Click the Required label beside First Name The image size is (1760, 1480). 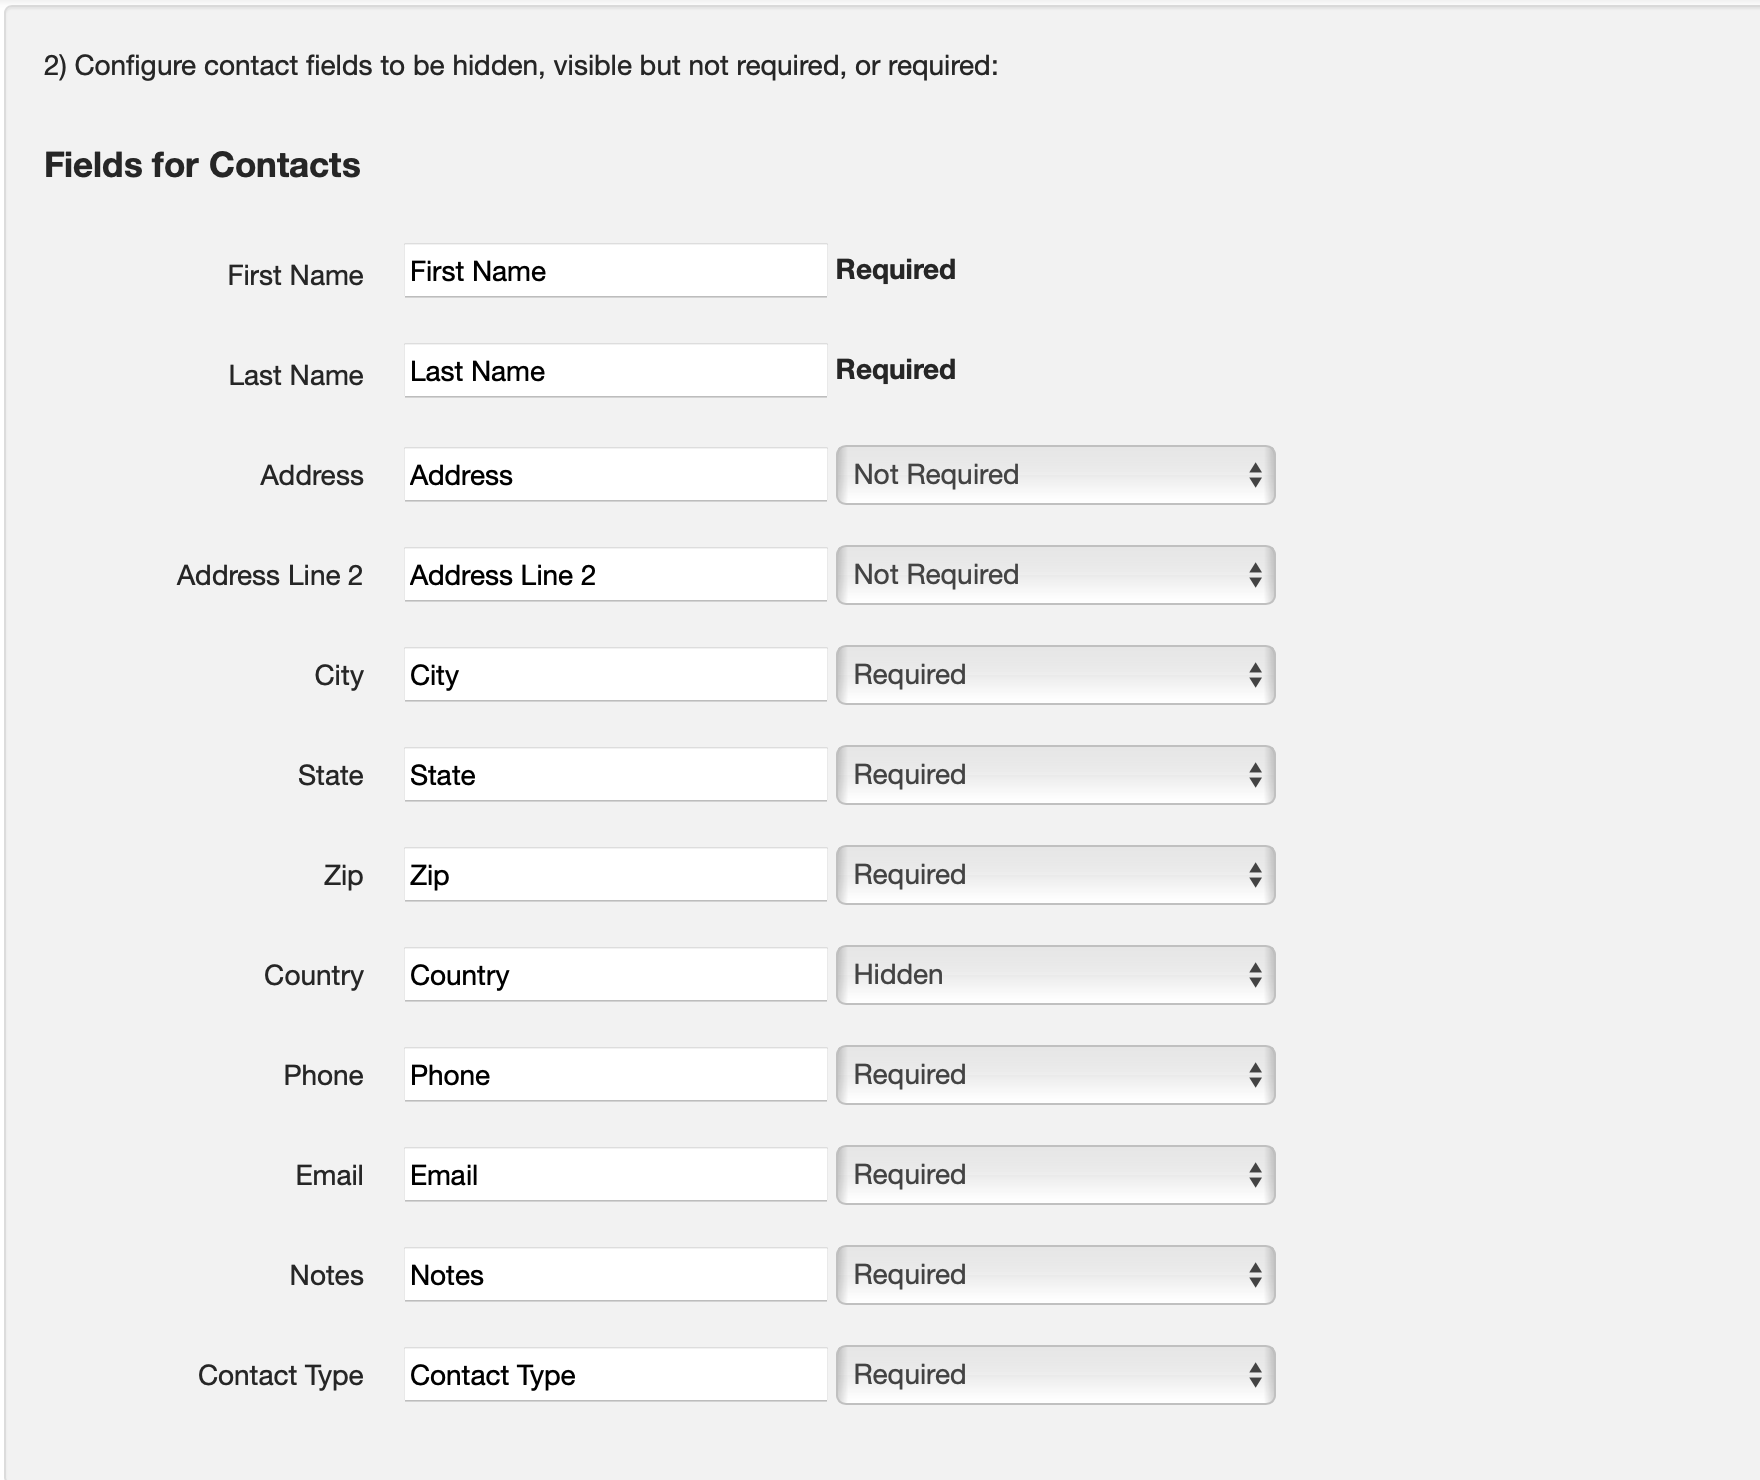click(x=896, y=269)
